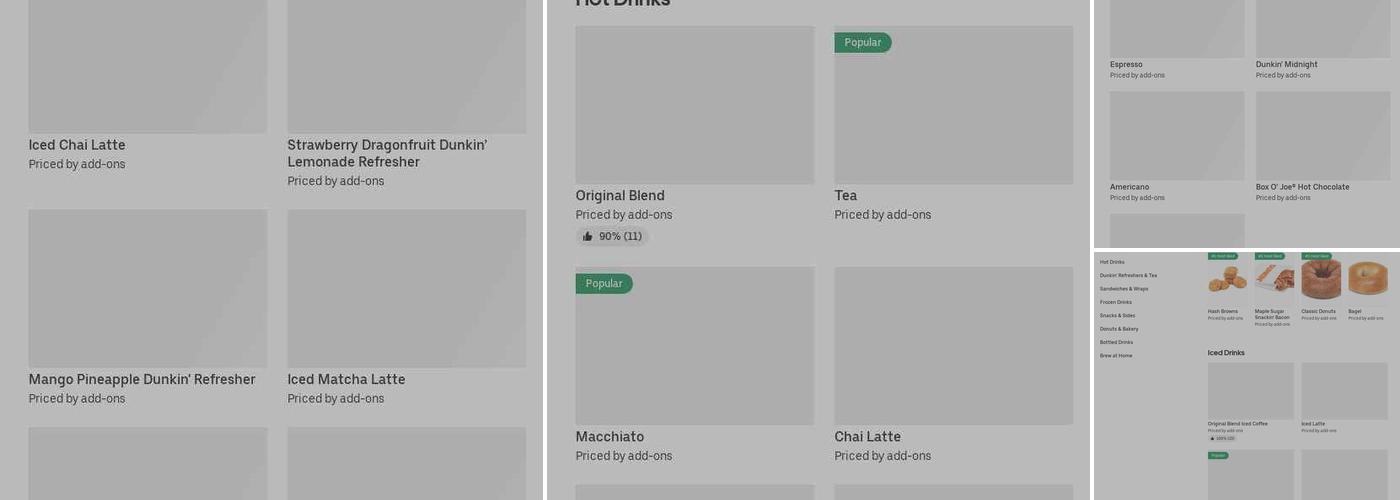Go to Dunkin' Refreshers & Tea category

click(1128, 275)
